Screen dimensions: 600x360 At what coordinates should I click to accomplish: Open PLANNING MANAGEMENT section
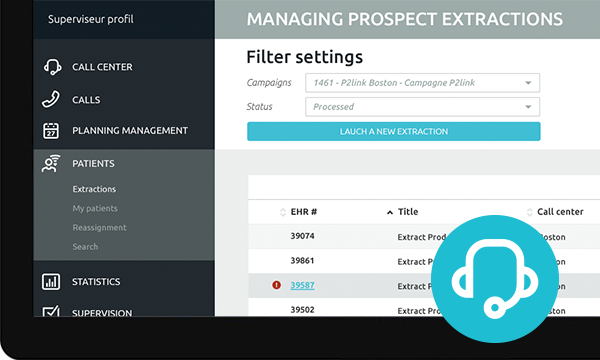coord(130,130)
